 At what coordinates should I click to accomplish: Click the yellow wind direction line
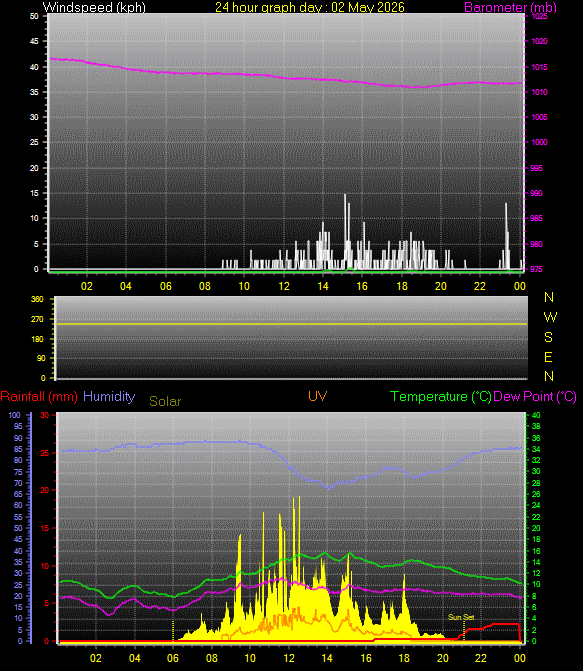point(291,324)
